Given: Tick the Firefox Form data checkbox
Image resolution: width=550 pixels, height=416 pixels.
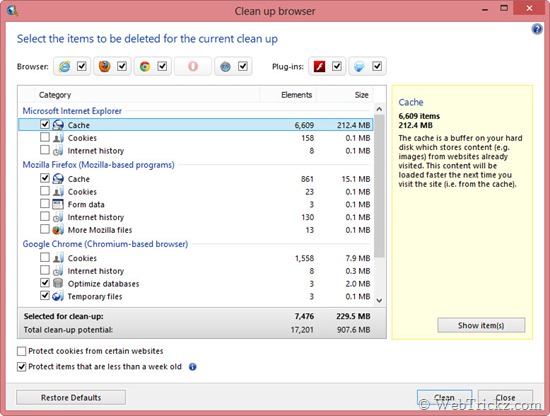Looking at the screenshot, I should [x=45, y=204].
